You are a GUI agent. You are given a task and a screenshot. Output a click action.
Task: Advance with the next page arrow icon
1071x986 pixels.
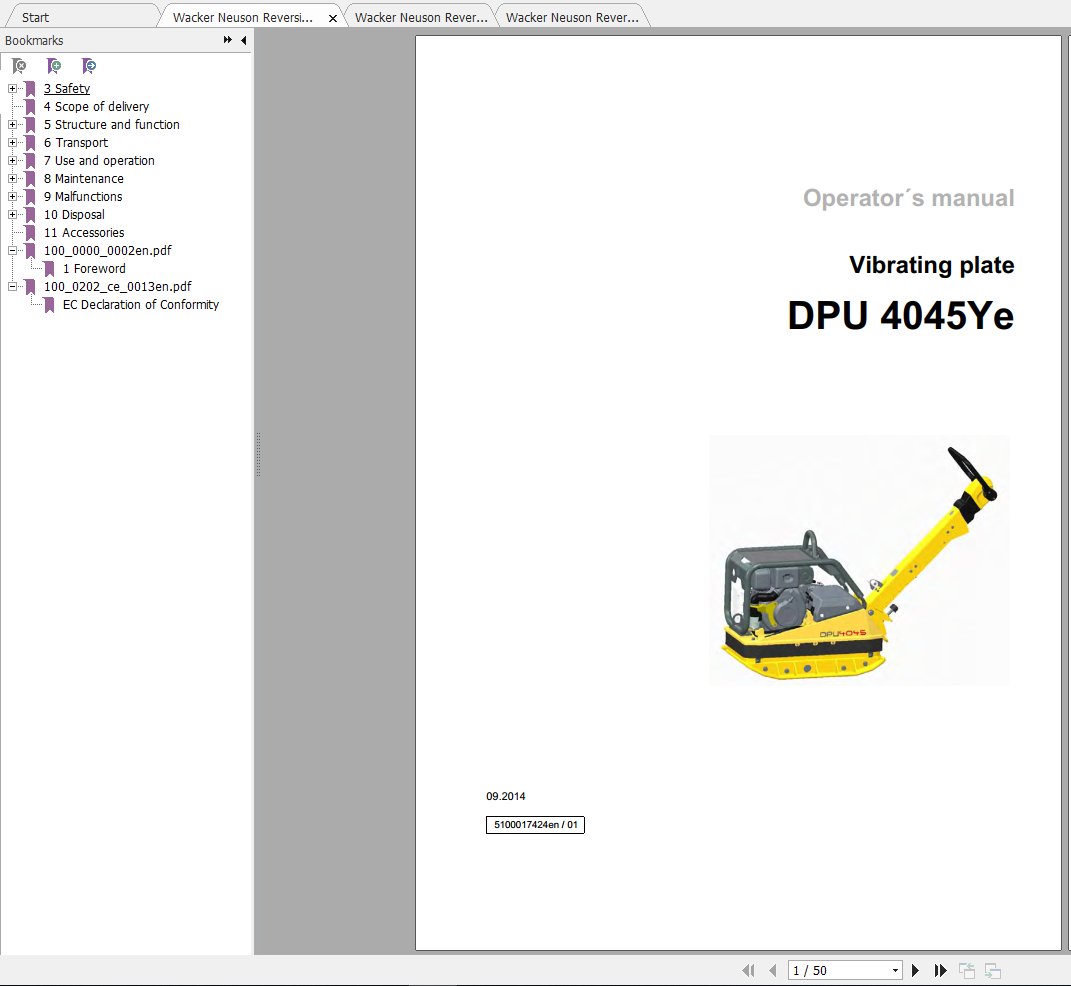(915, 970)
